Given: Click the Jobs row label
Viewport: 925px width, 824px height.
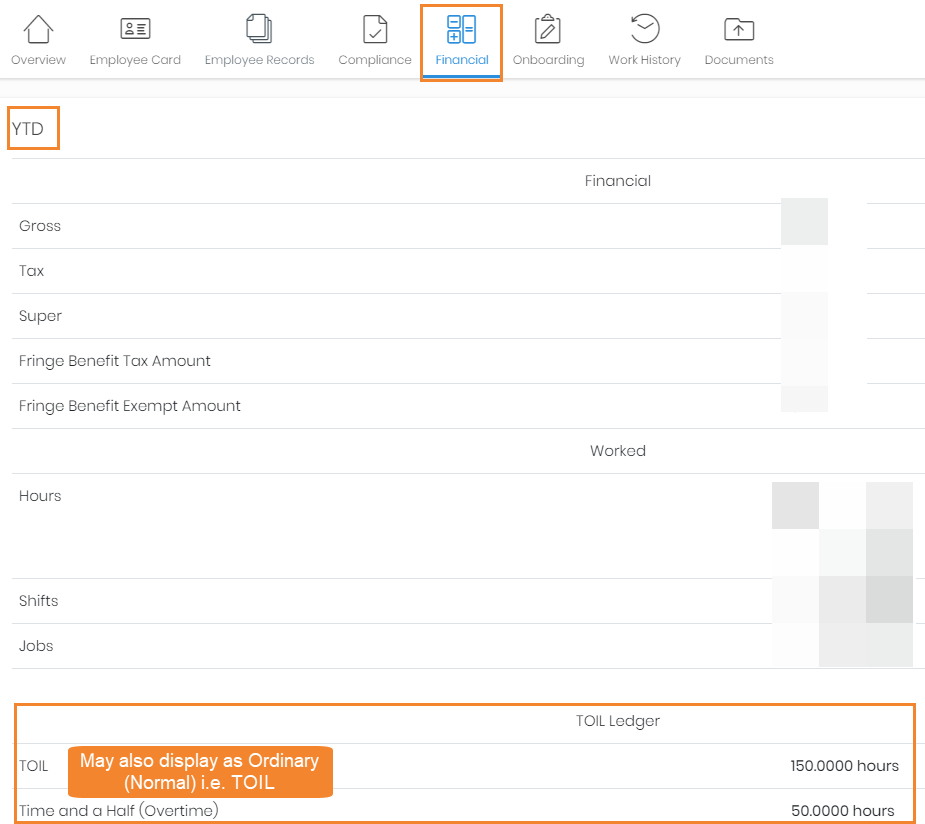Looking at the screenshot, I should point(36,646).
